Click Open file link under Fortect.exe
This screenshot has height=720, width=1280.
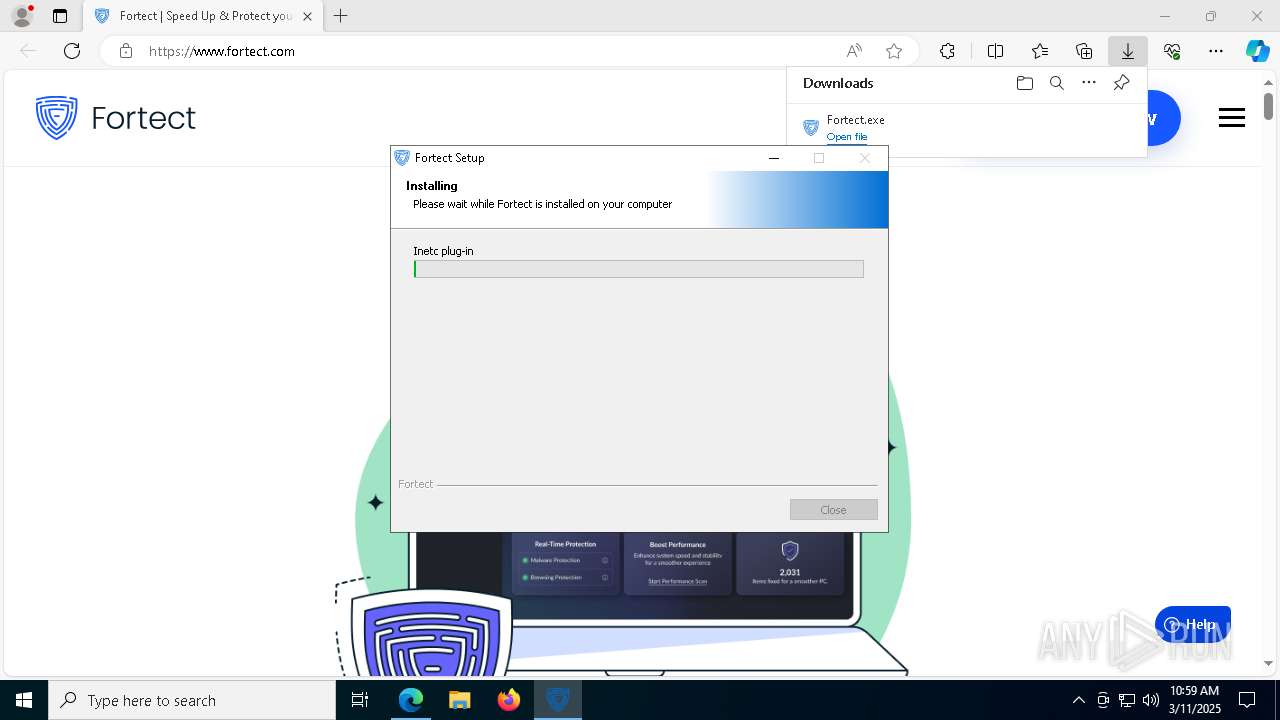(x=847, y=137)
